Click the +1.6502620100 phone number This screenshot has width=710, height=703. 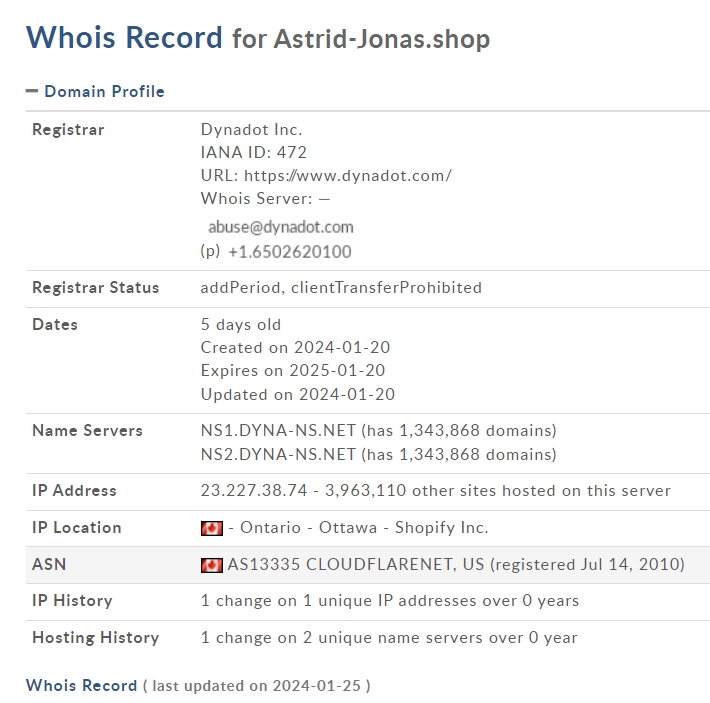tap(290, 252)
